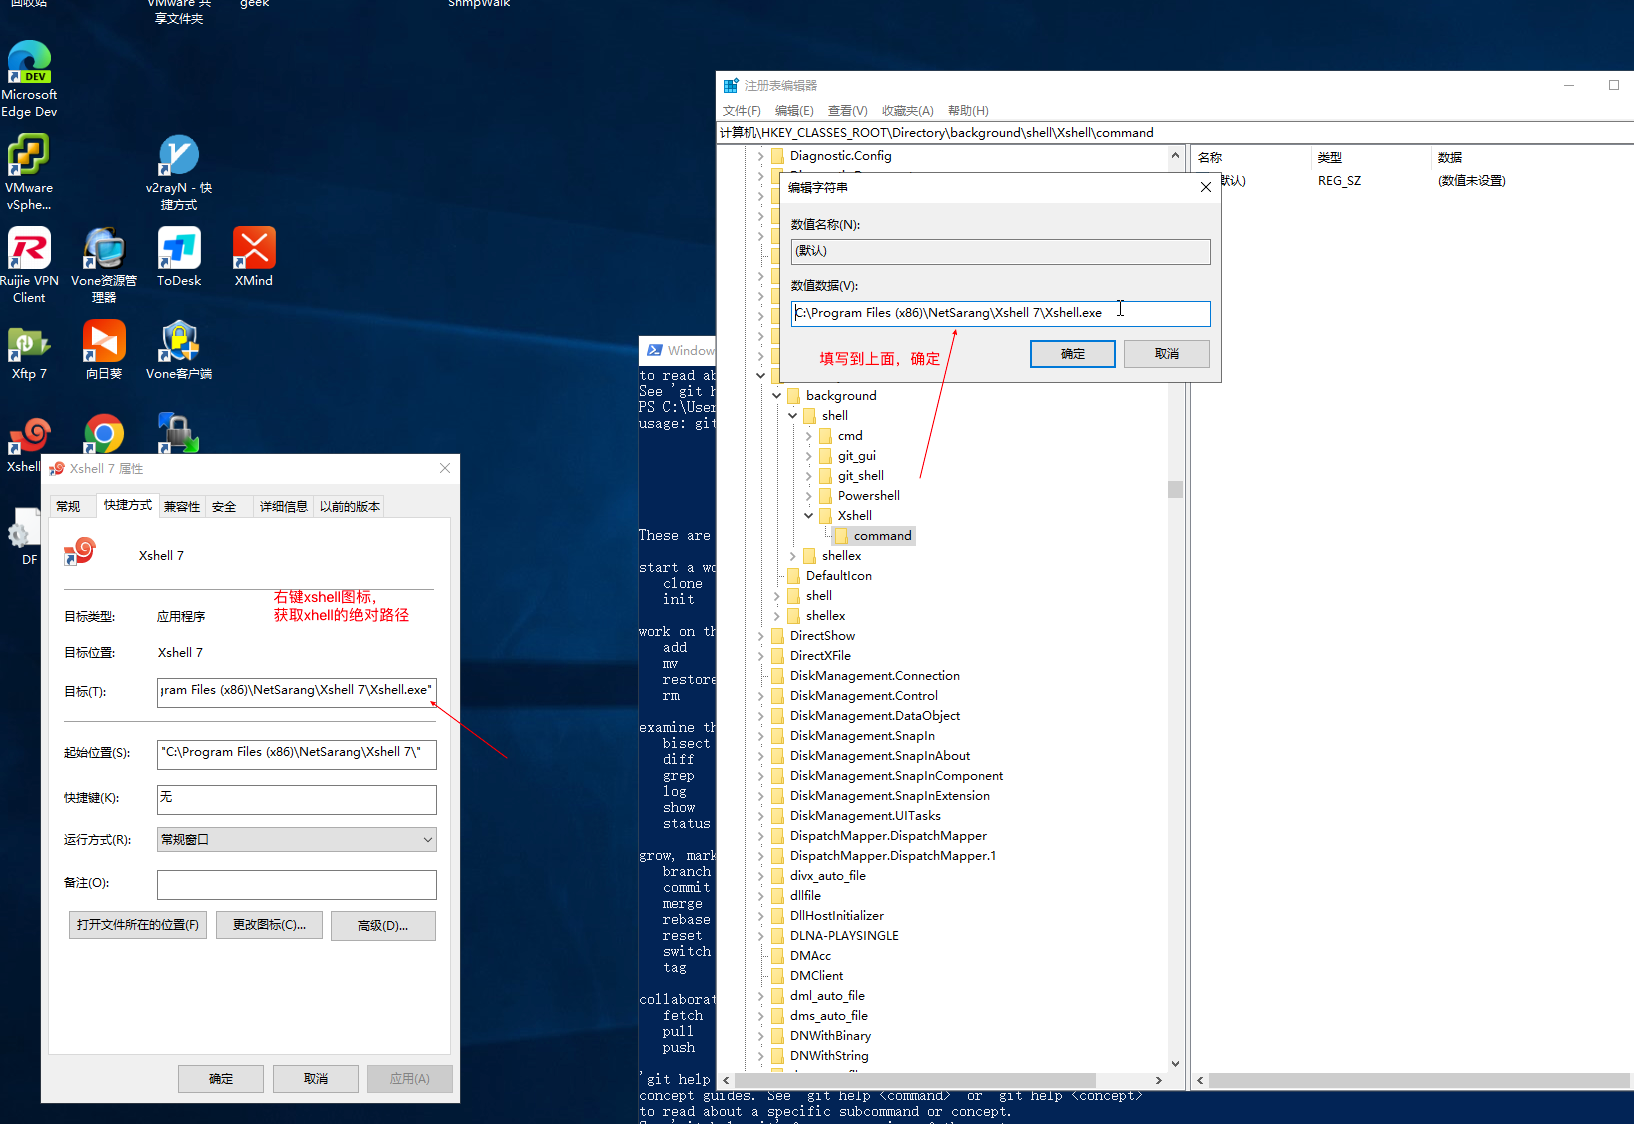Click the 目标(T) path field
This screenshot has width=1634, height=1124.
[297, 691]
